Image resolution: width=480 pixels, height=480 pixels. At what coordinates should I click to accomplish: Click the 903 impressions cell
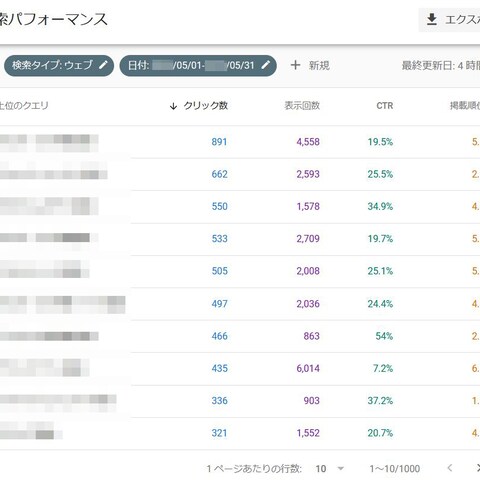(311, 400)
